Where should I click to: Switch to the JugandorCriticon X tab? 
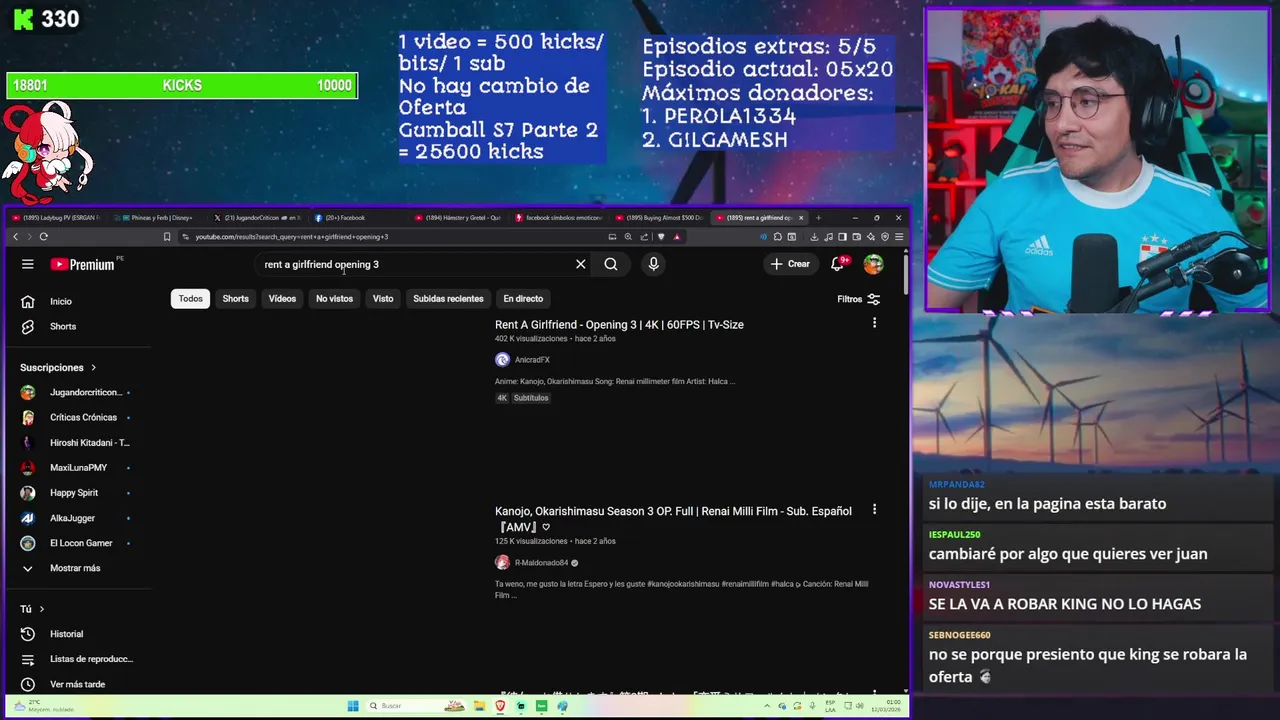point(256,217)
